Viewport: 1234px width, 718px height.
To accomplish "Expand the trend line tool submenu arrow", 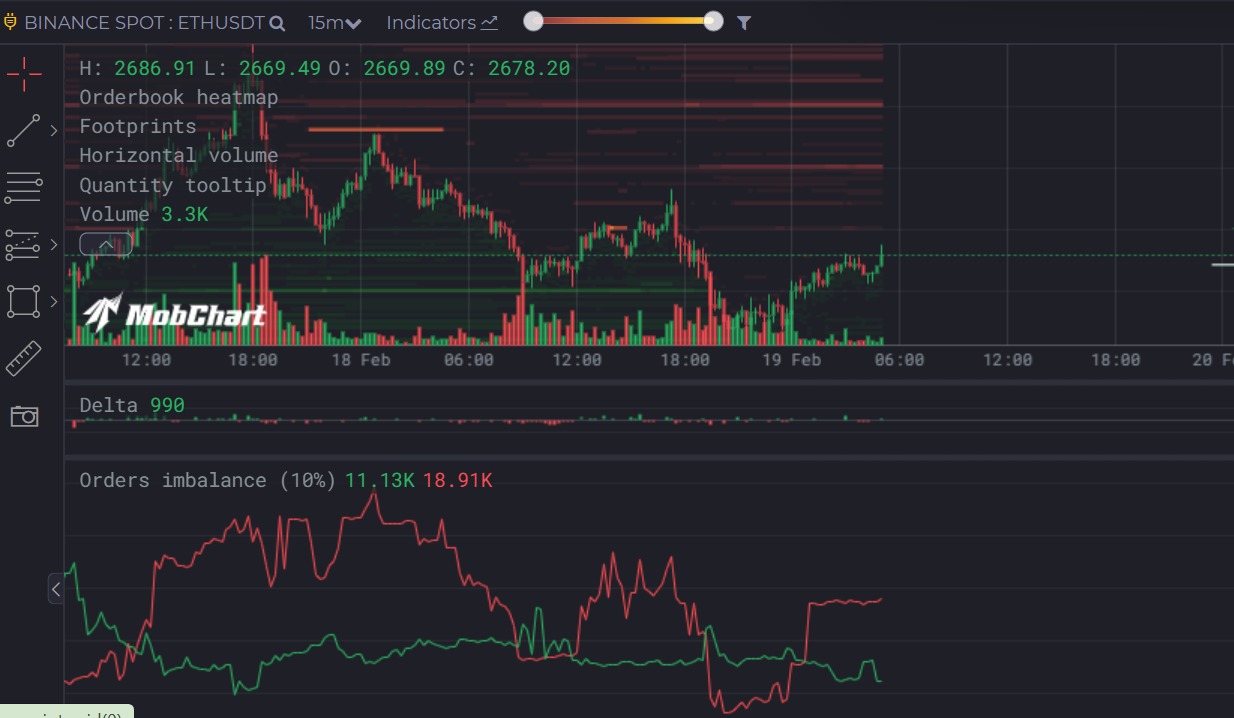I will click(54, 131).
